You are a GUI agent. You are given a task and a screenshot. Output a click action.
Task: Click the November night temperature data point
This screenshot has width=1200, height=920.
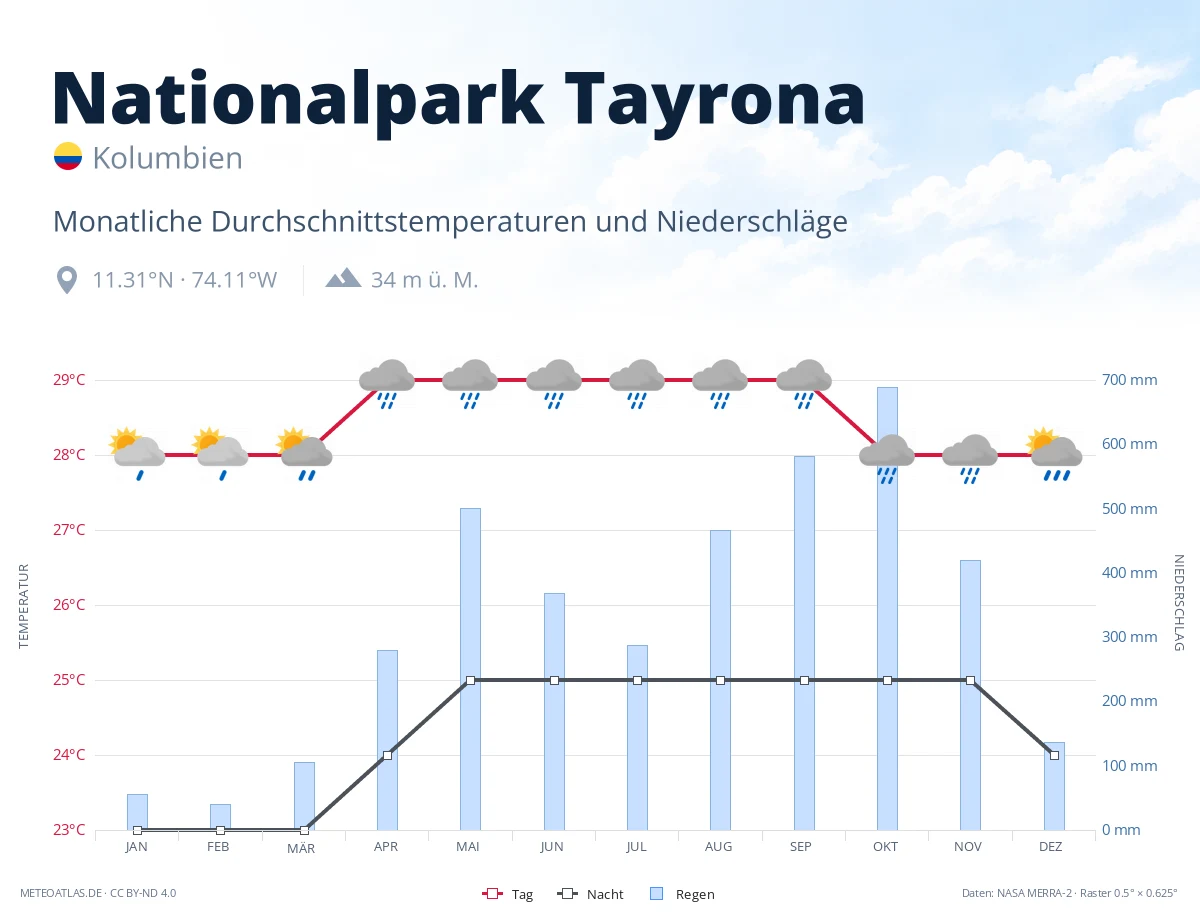[970, 680]
